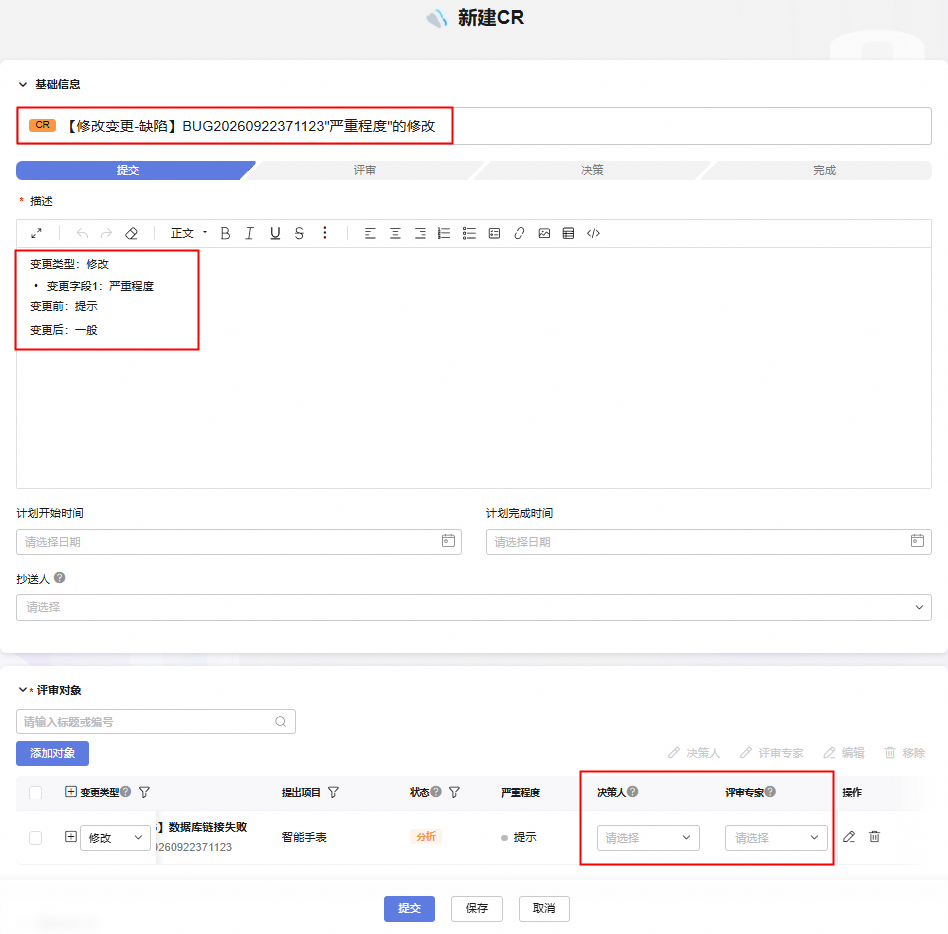The height and width of the screenshot is (934, 948).
Task: Insert a table into the description
Action: (568, 233)
